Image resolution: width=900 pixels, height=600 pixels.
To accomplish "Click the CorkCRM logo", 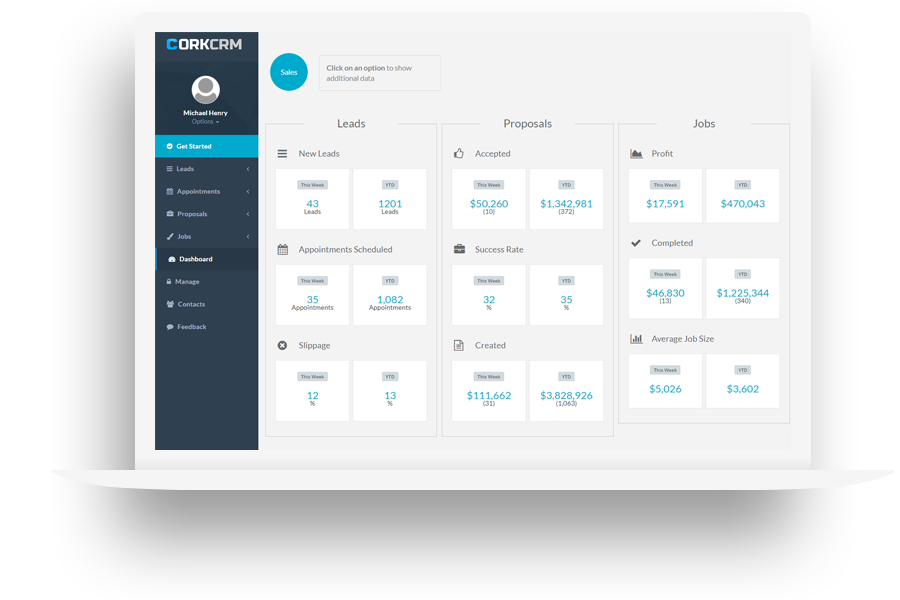I will 205,44.
